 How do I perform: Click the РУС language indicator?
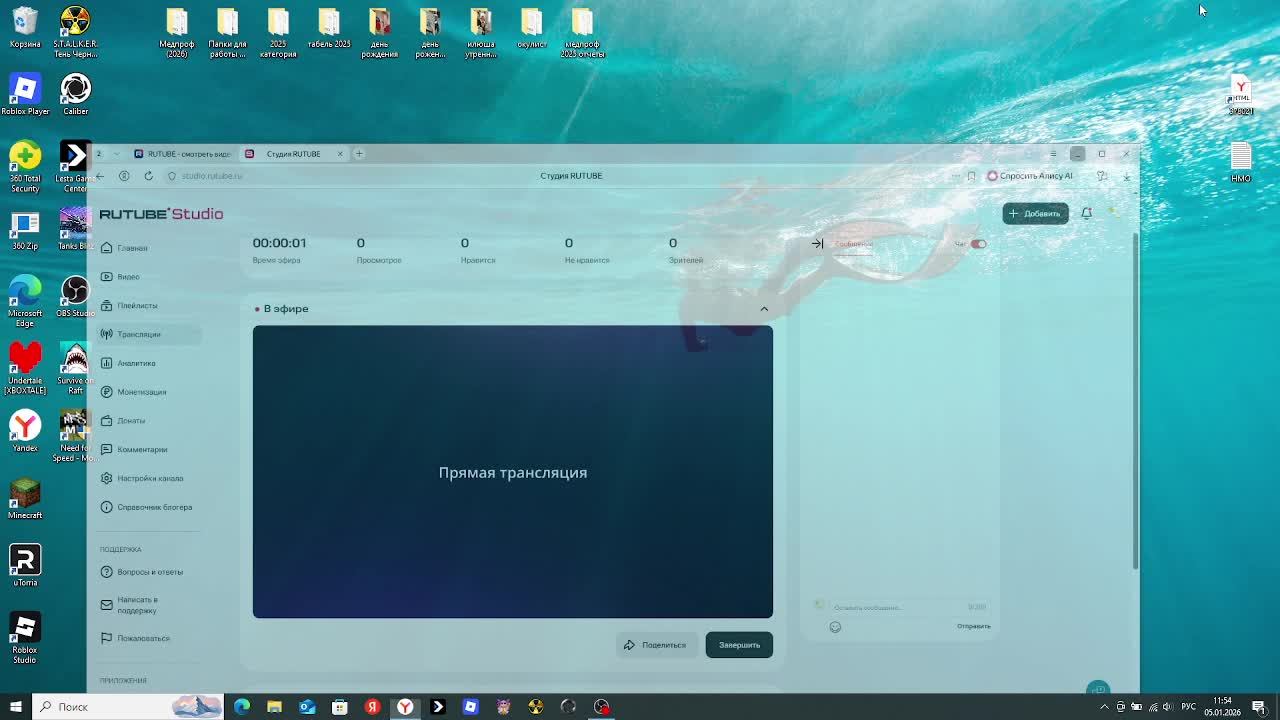point(1188,707)
